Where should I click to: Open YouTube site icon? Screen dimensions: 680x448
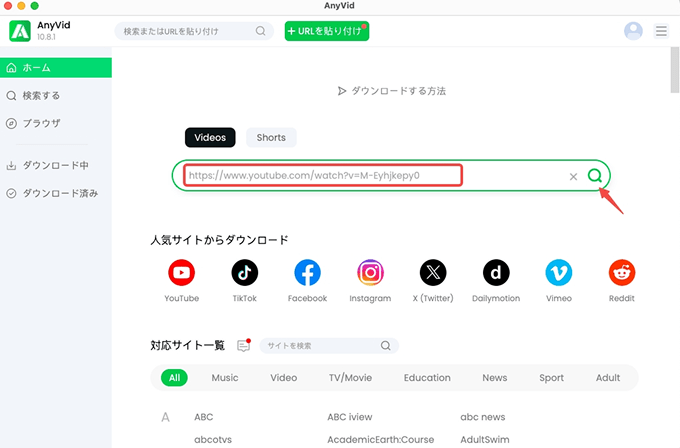pyautogui.click(x=181, y=272)
